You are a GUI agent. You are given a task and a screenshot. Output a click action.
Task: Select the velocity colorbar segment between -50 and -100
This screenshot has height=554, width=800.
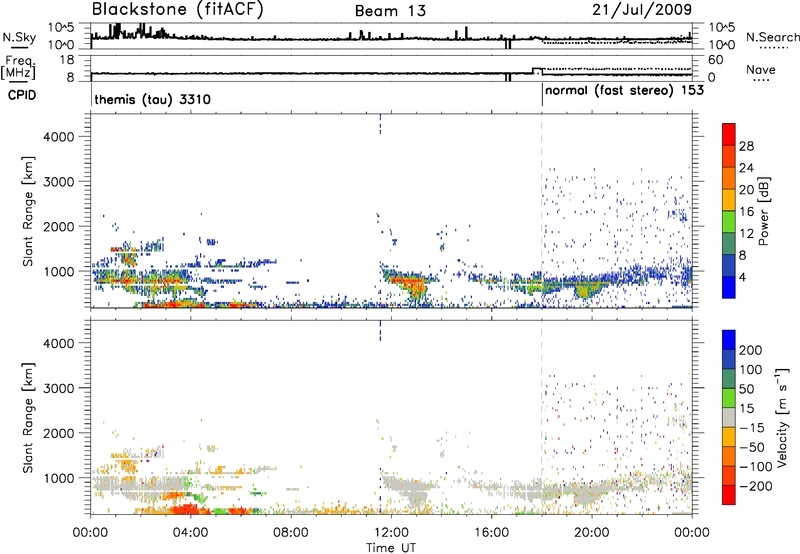(729, 456)
